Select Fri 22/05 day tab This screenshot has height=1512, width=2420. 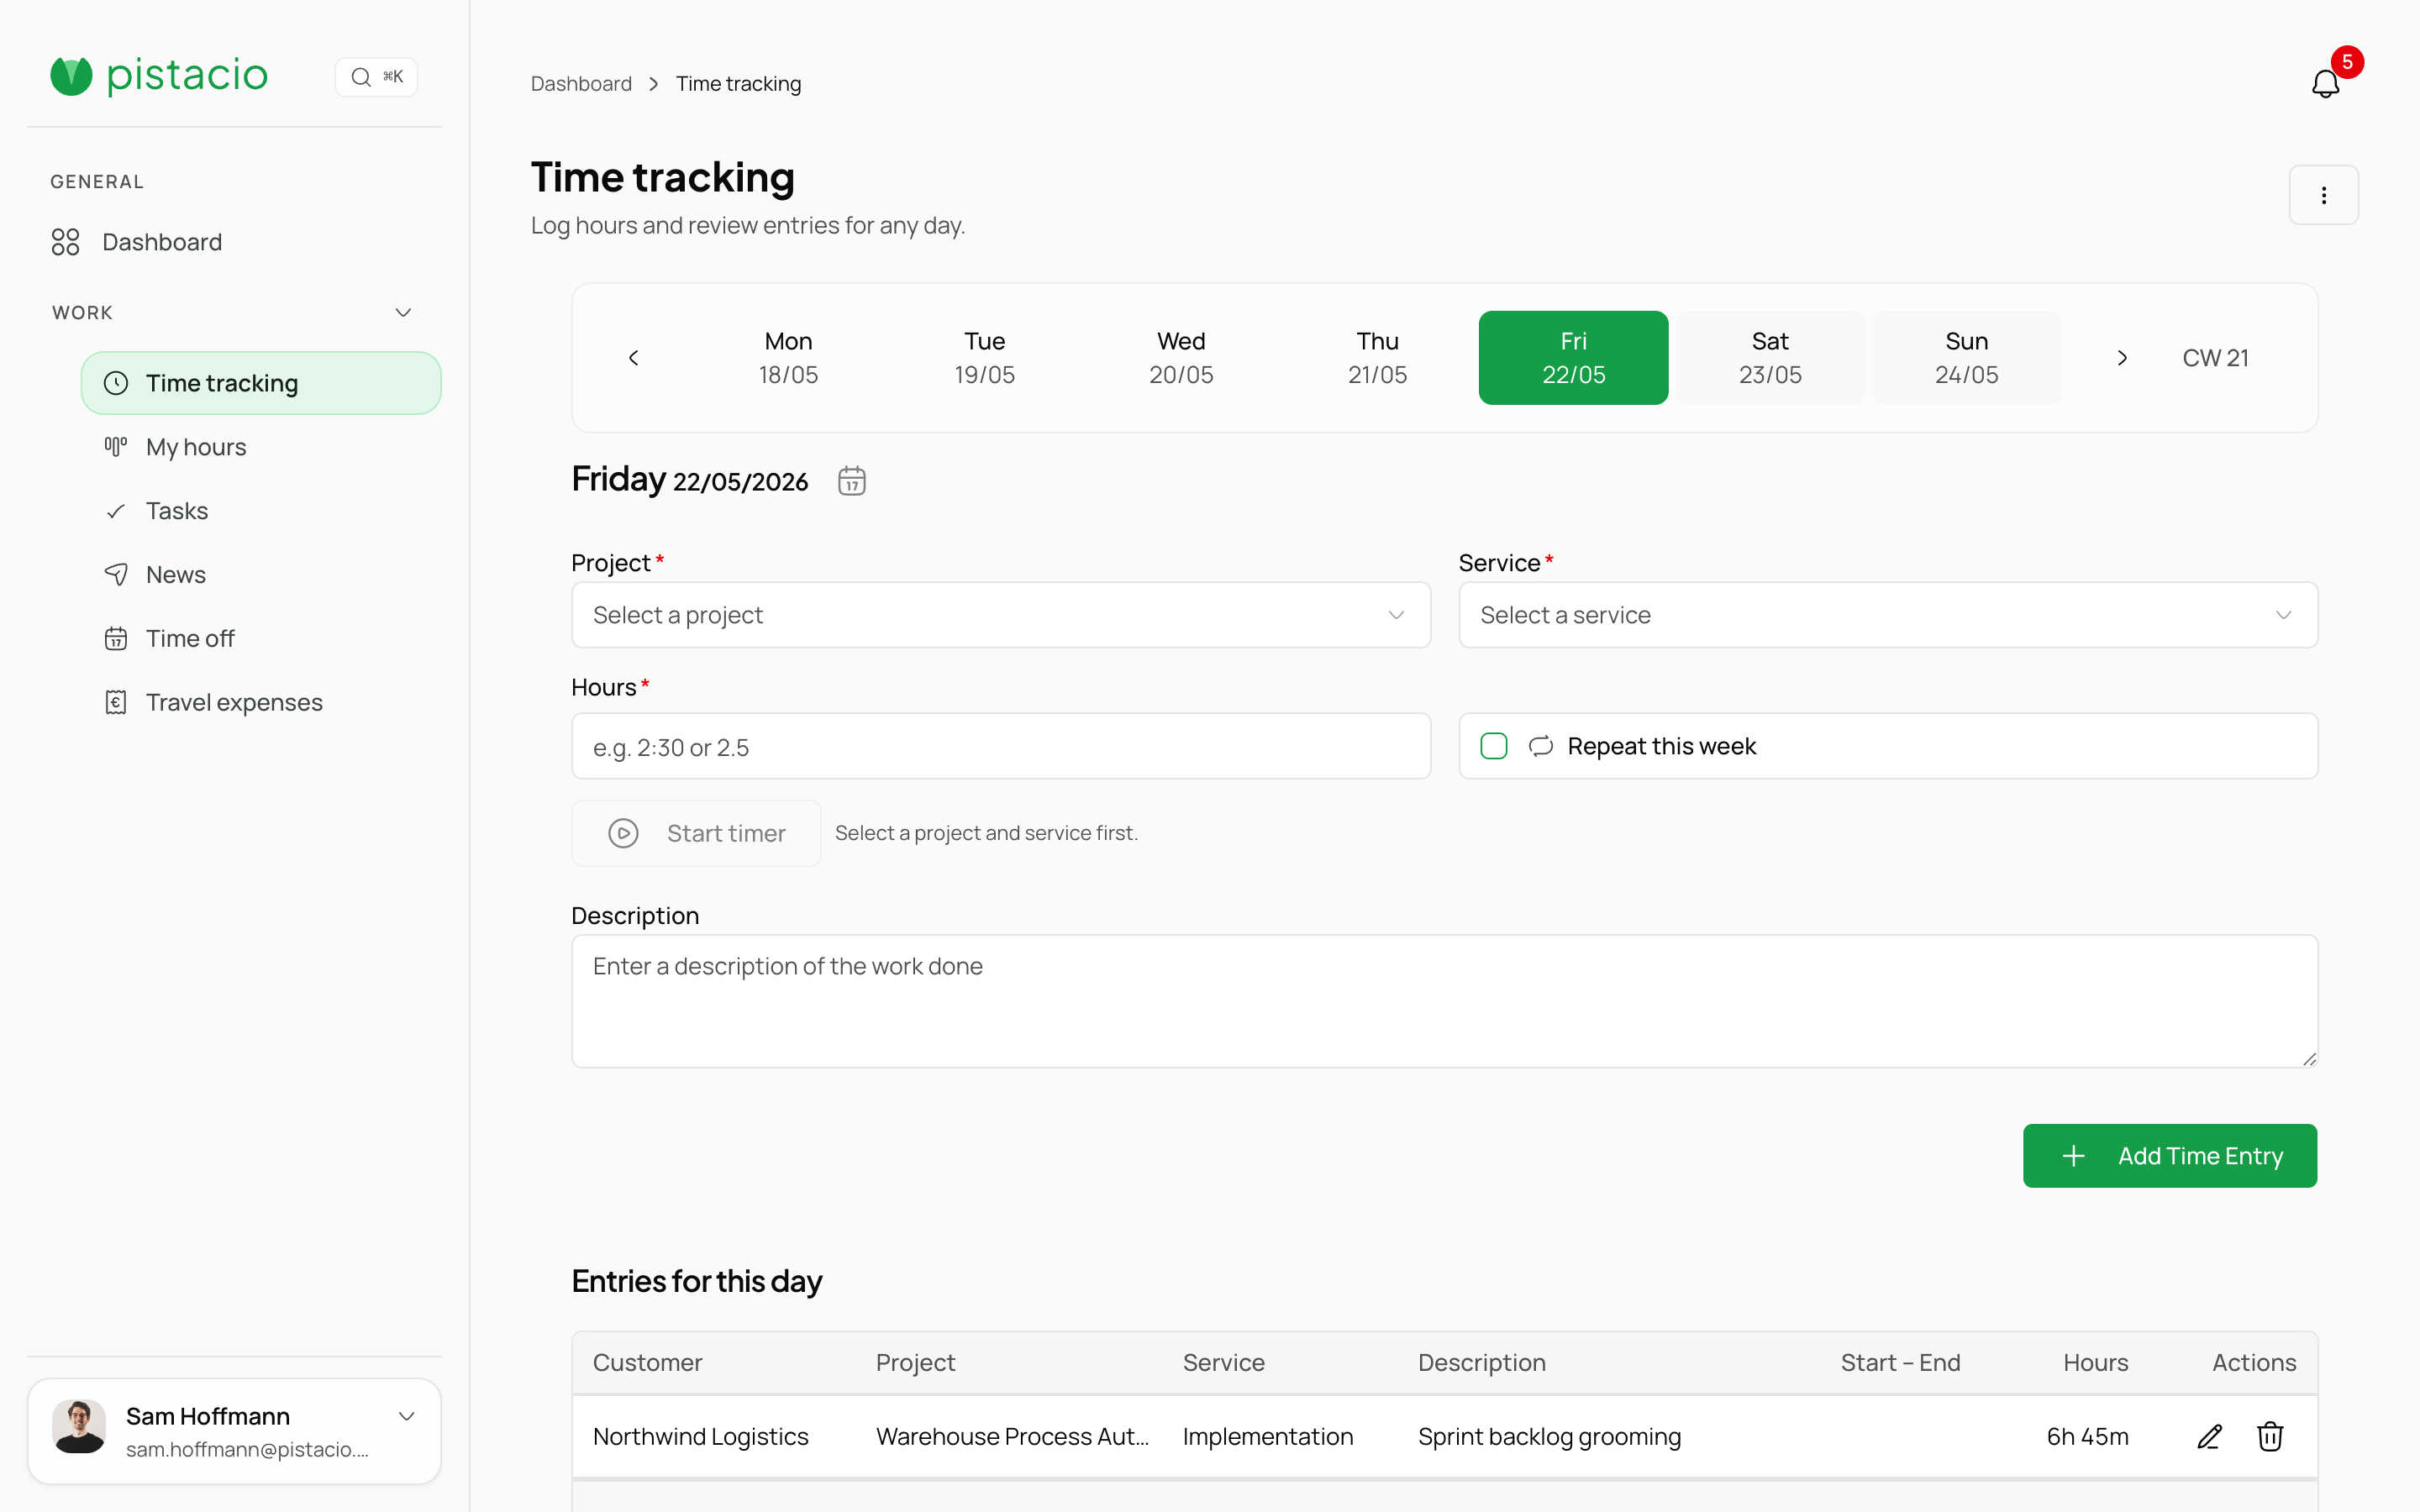1573,358
